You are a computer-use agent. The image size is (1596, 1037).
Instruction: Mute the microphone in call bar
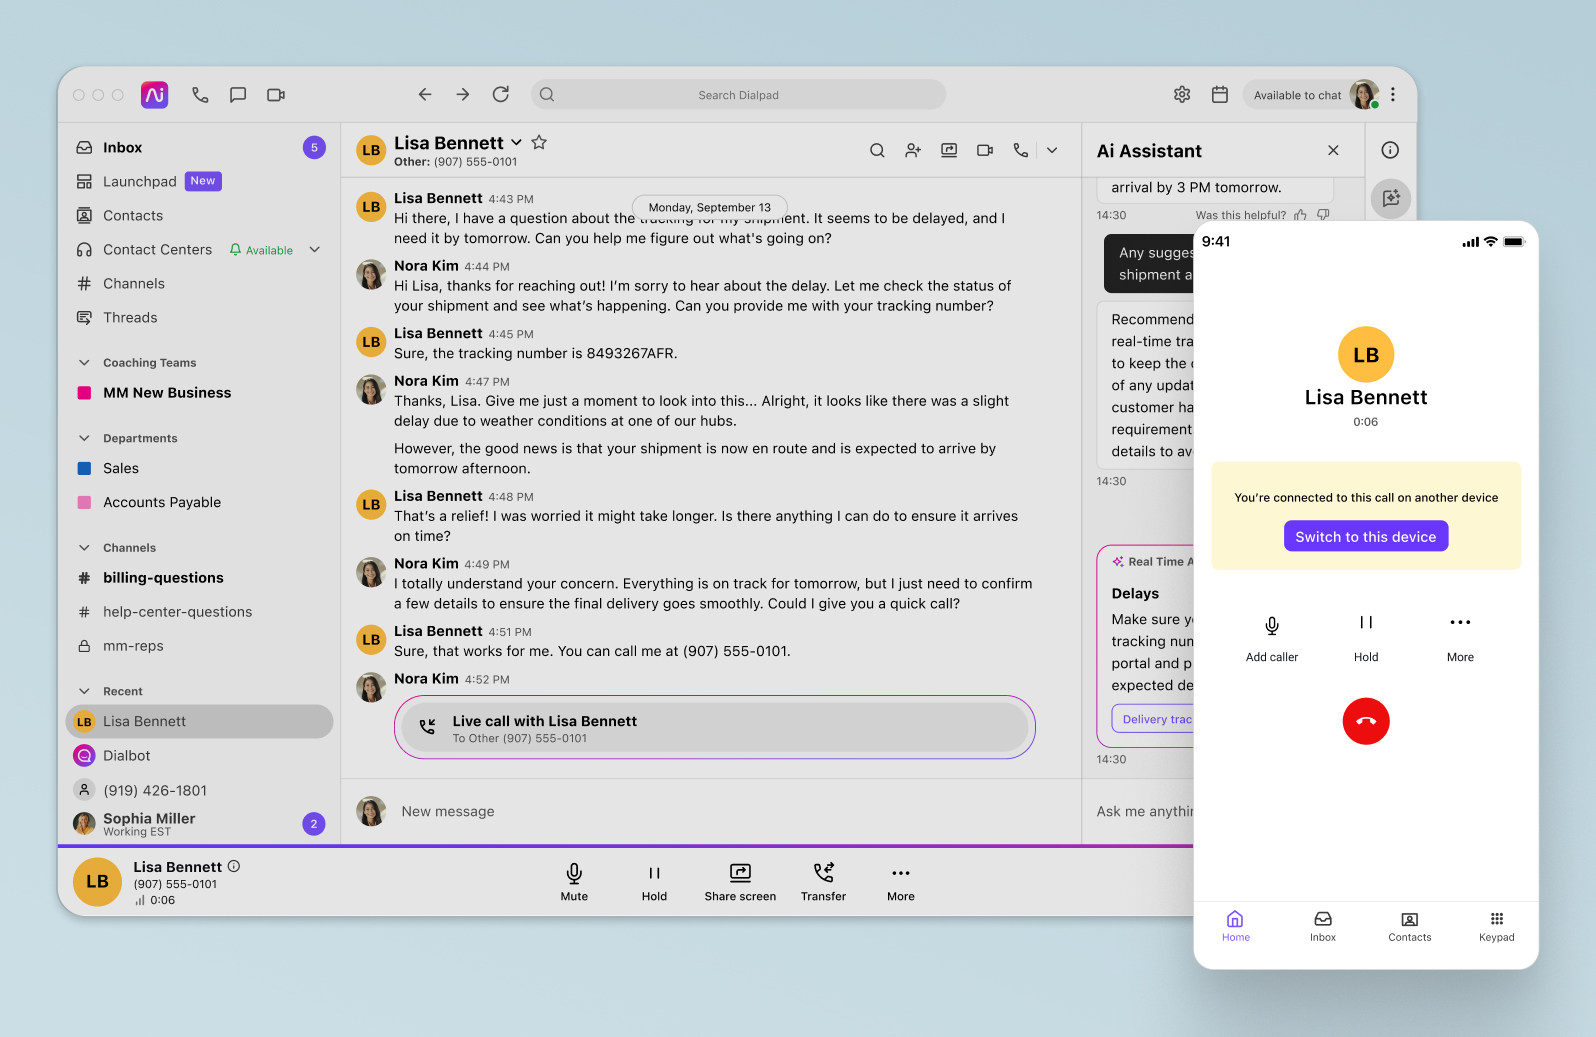click(x=574, y=882)
